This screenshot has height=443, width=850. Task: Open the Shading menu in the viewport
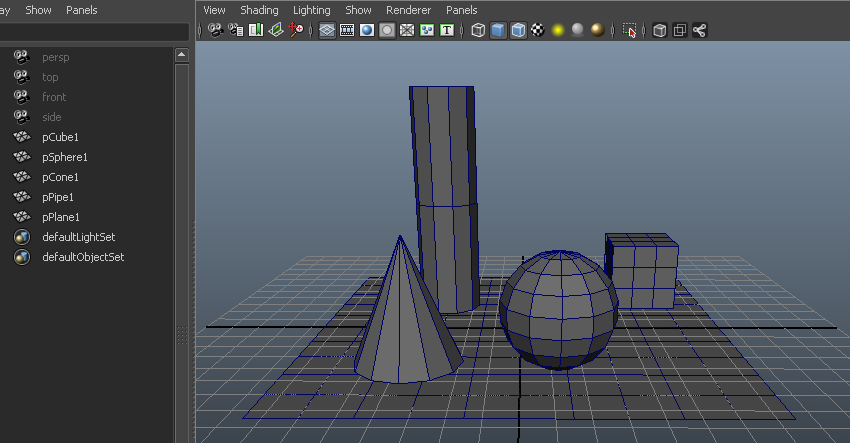coord(259,10)
